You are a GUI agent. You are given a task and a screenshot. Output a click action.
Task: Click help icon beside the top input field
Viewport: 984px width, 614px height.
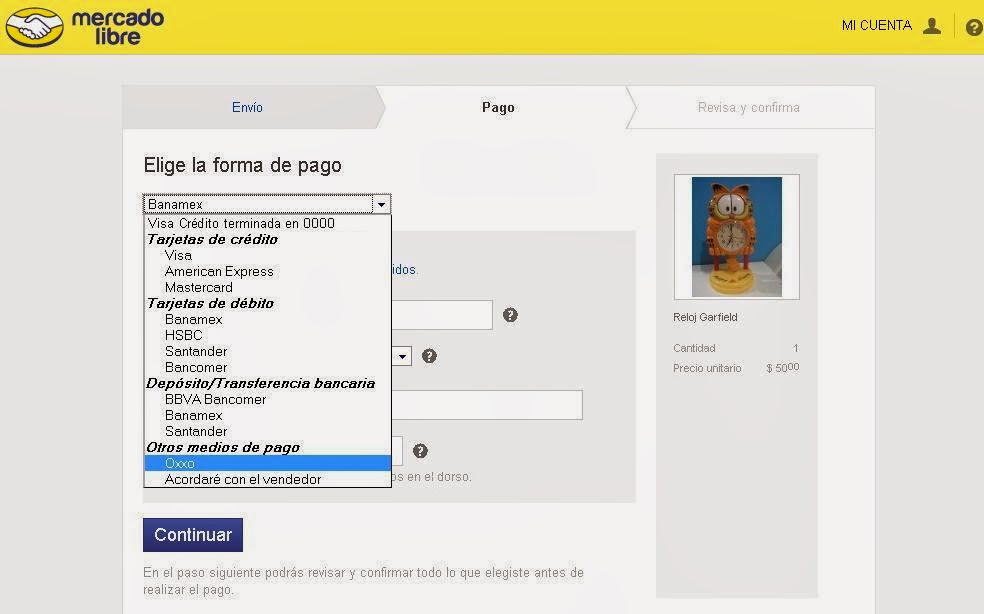coord(510,315)
